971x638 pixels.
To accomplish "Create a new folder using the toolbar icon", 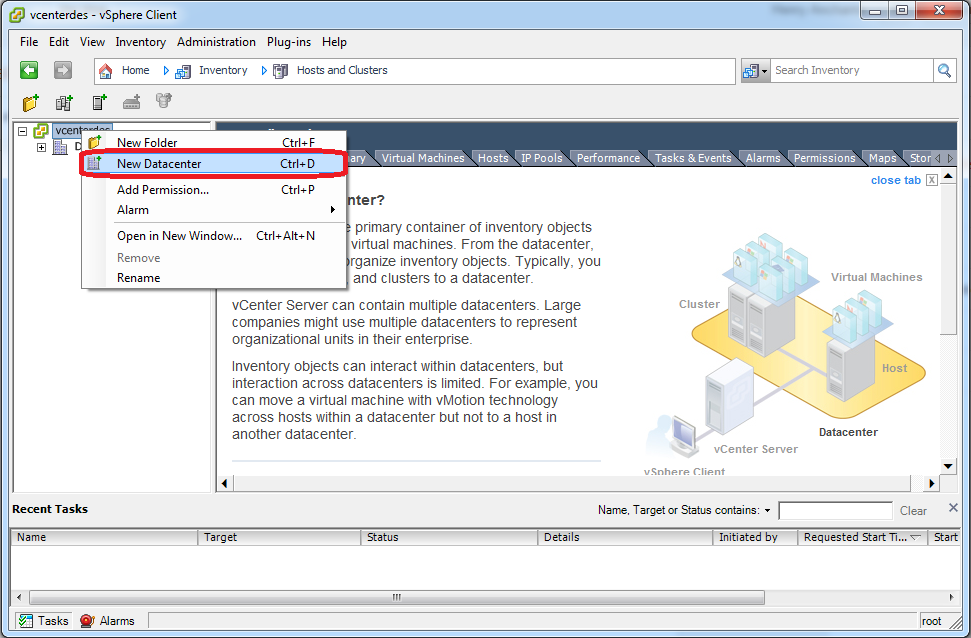I will 30,101.
